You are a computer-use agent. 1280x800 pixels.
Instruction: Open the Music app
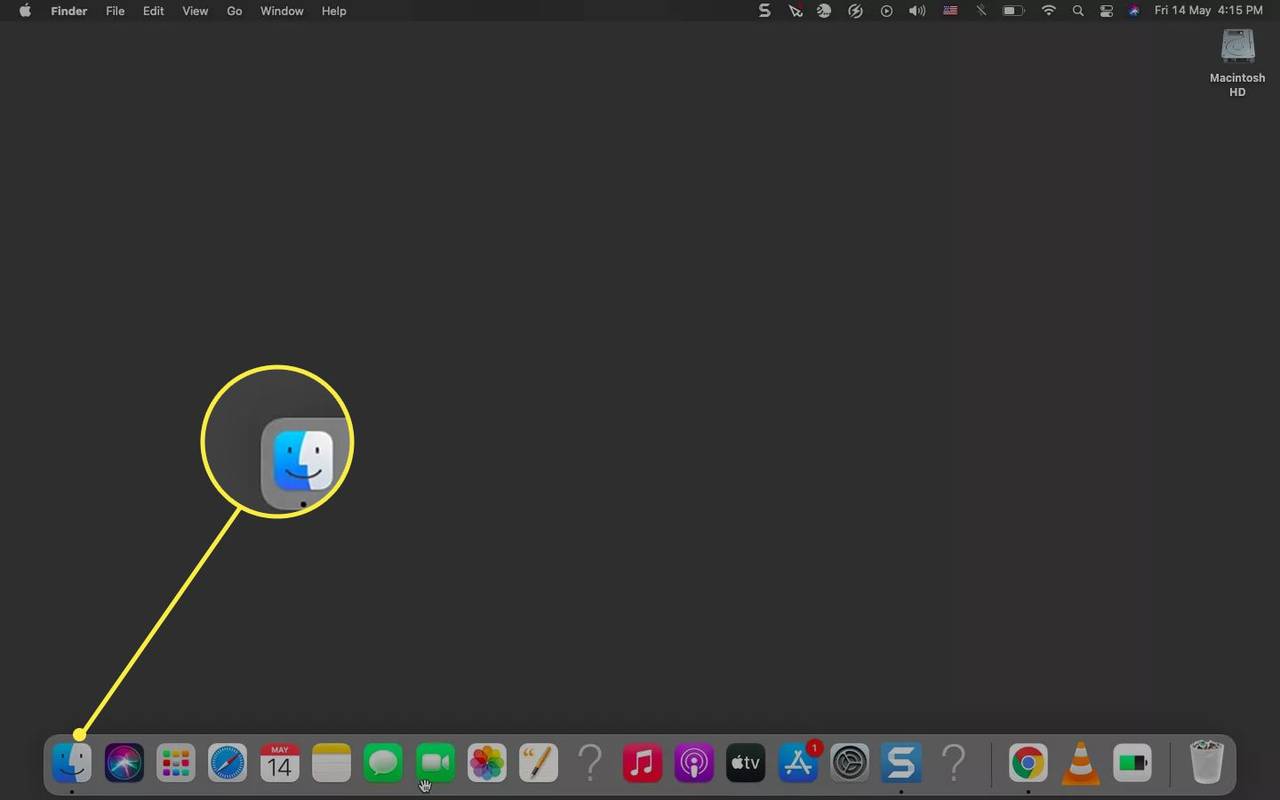(642, 764)
